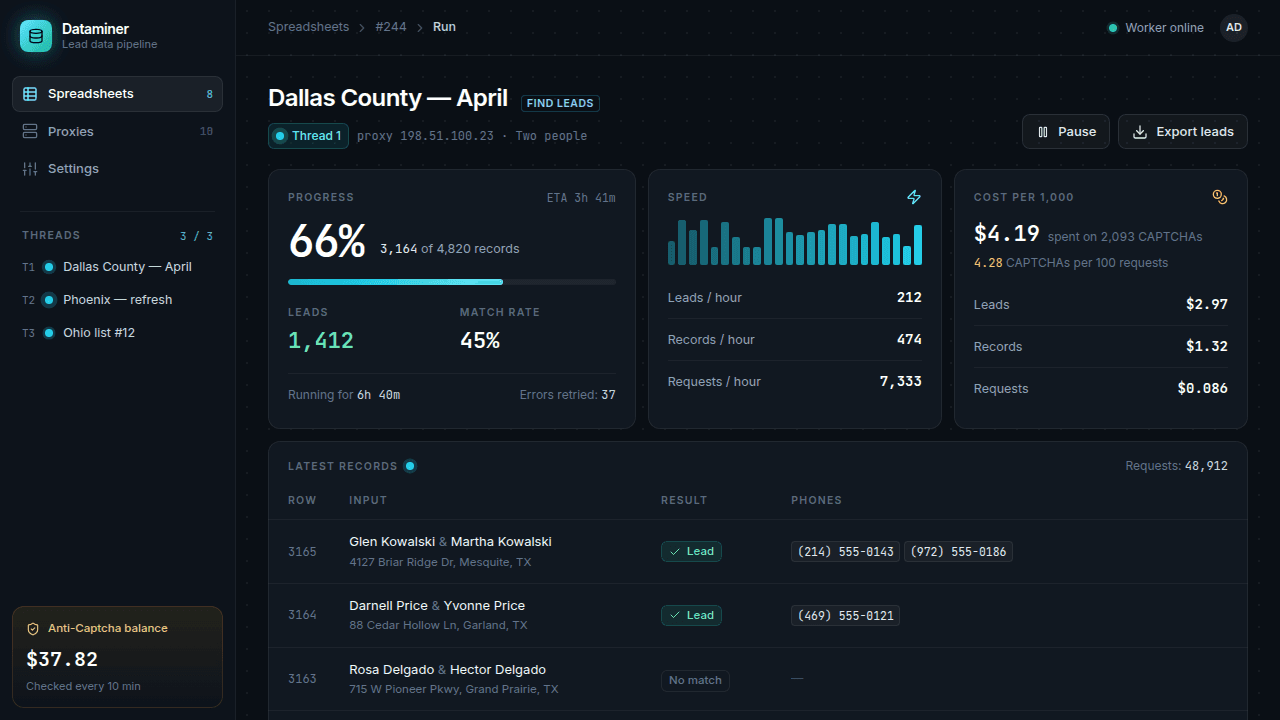Click the FIND LEADS tag

(560, 103)
